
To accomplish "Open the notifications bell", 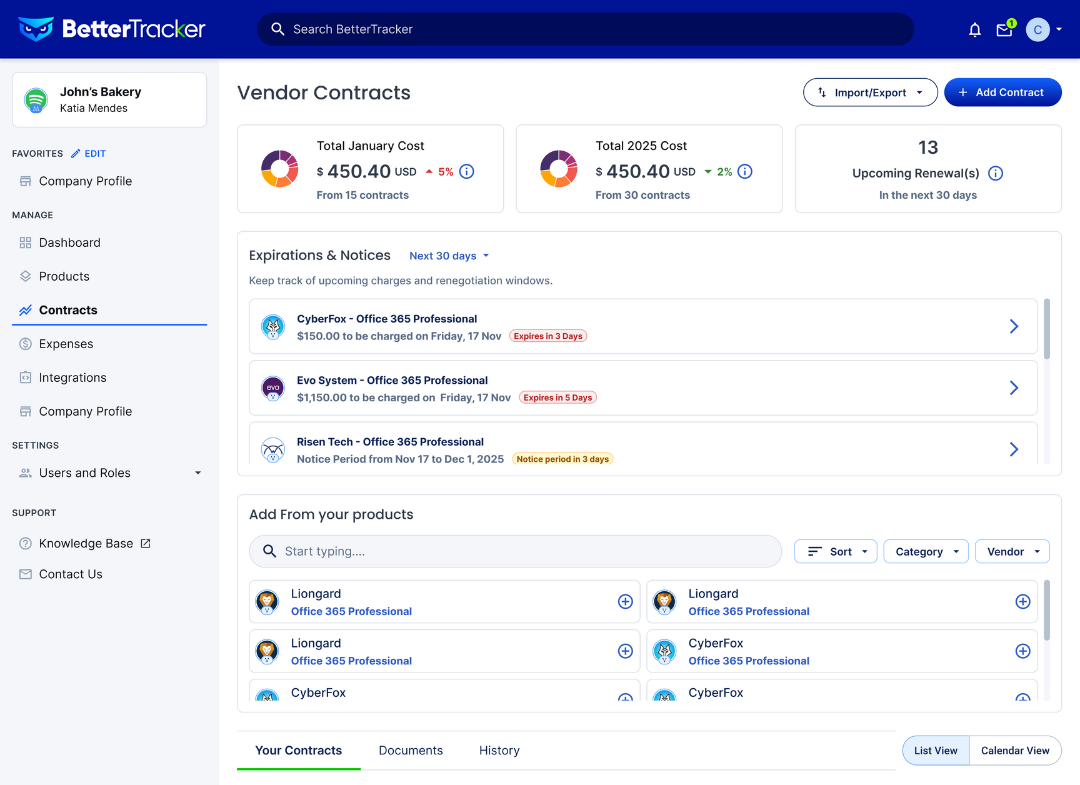I will click(975, 30).
